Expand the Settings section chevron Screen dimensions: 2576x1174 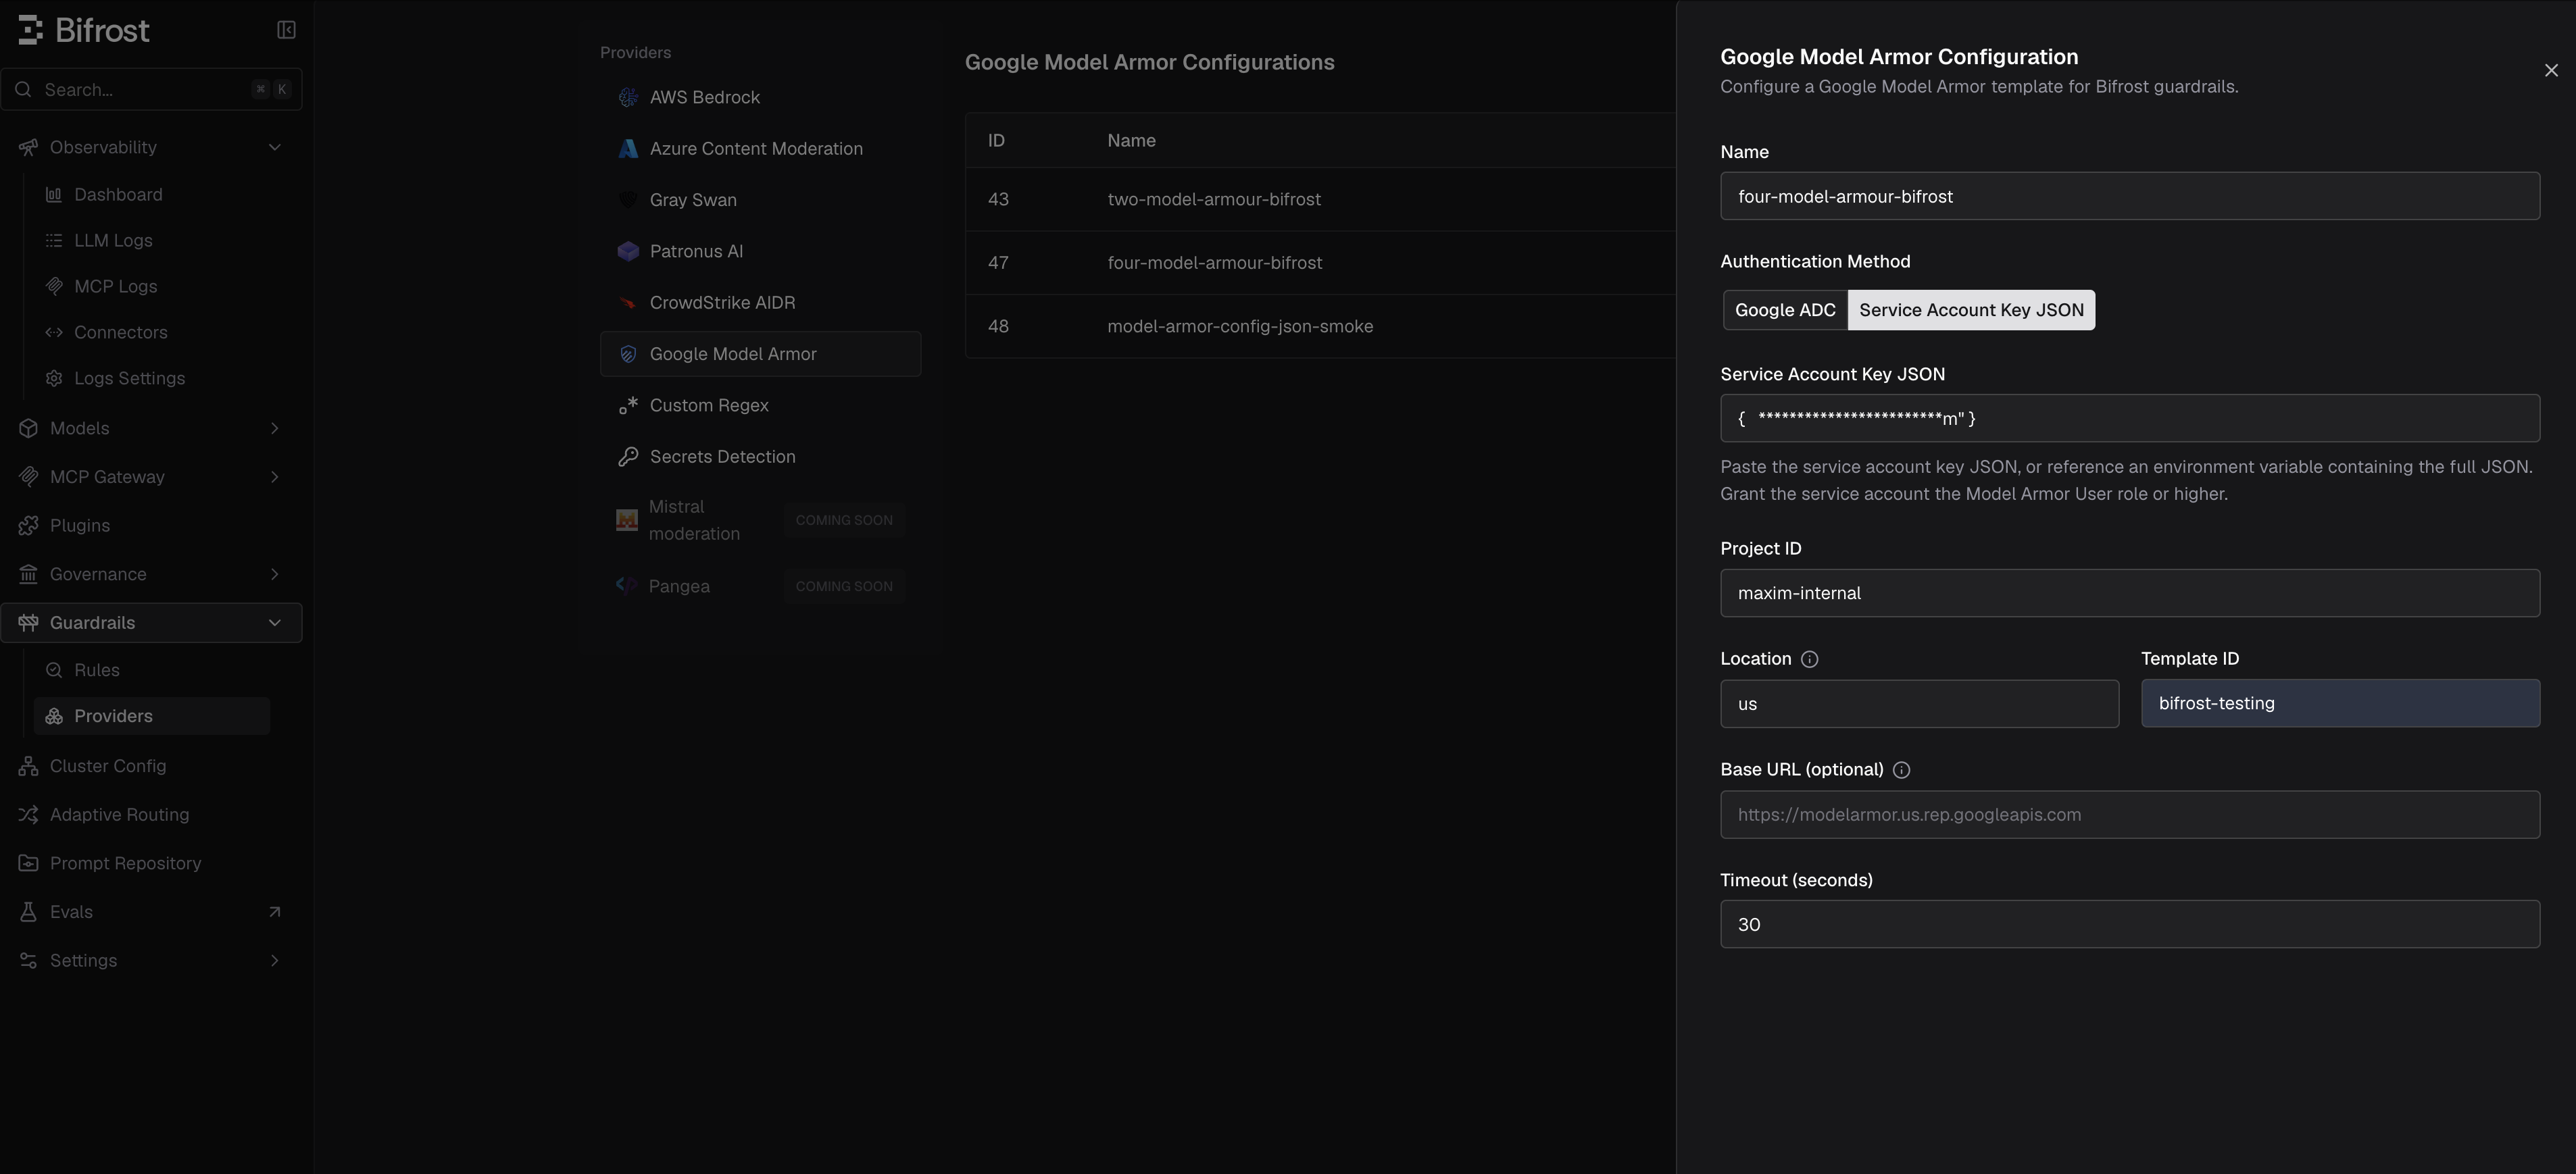275,960
